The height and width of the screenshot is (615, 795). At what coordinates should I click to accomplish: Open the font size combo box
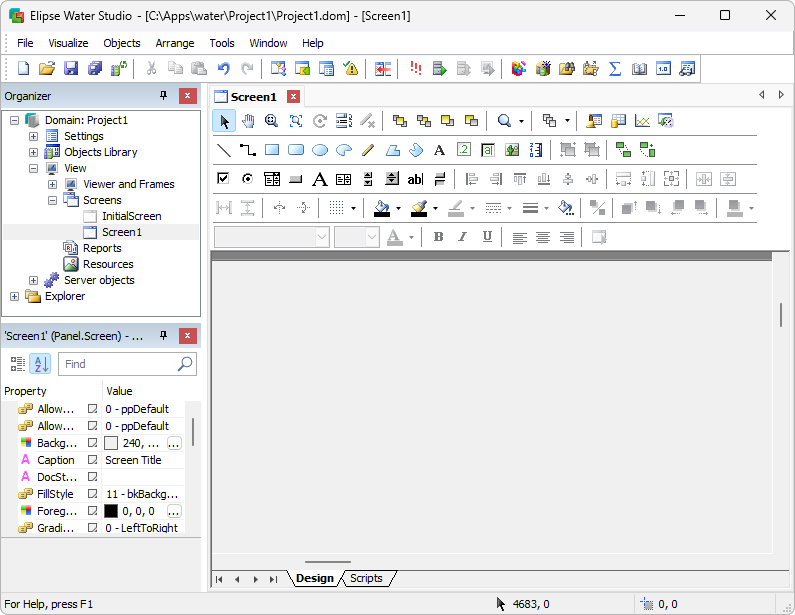(357, 237)
